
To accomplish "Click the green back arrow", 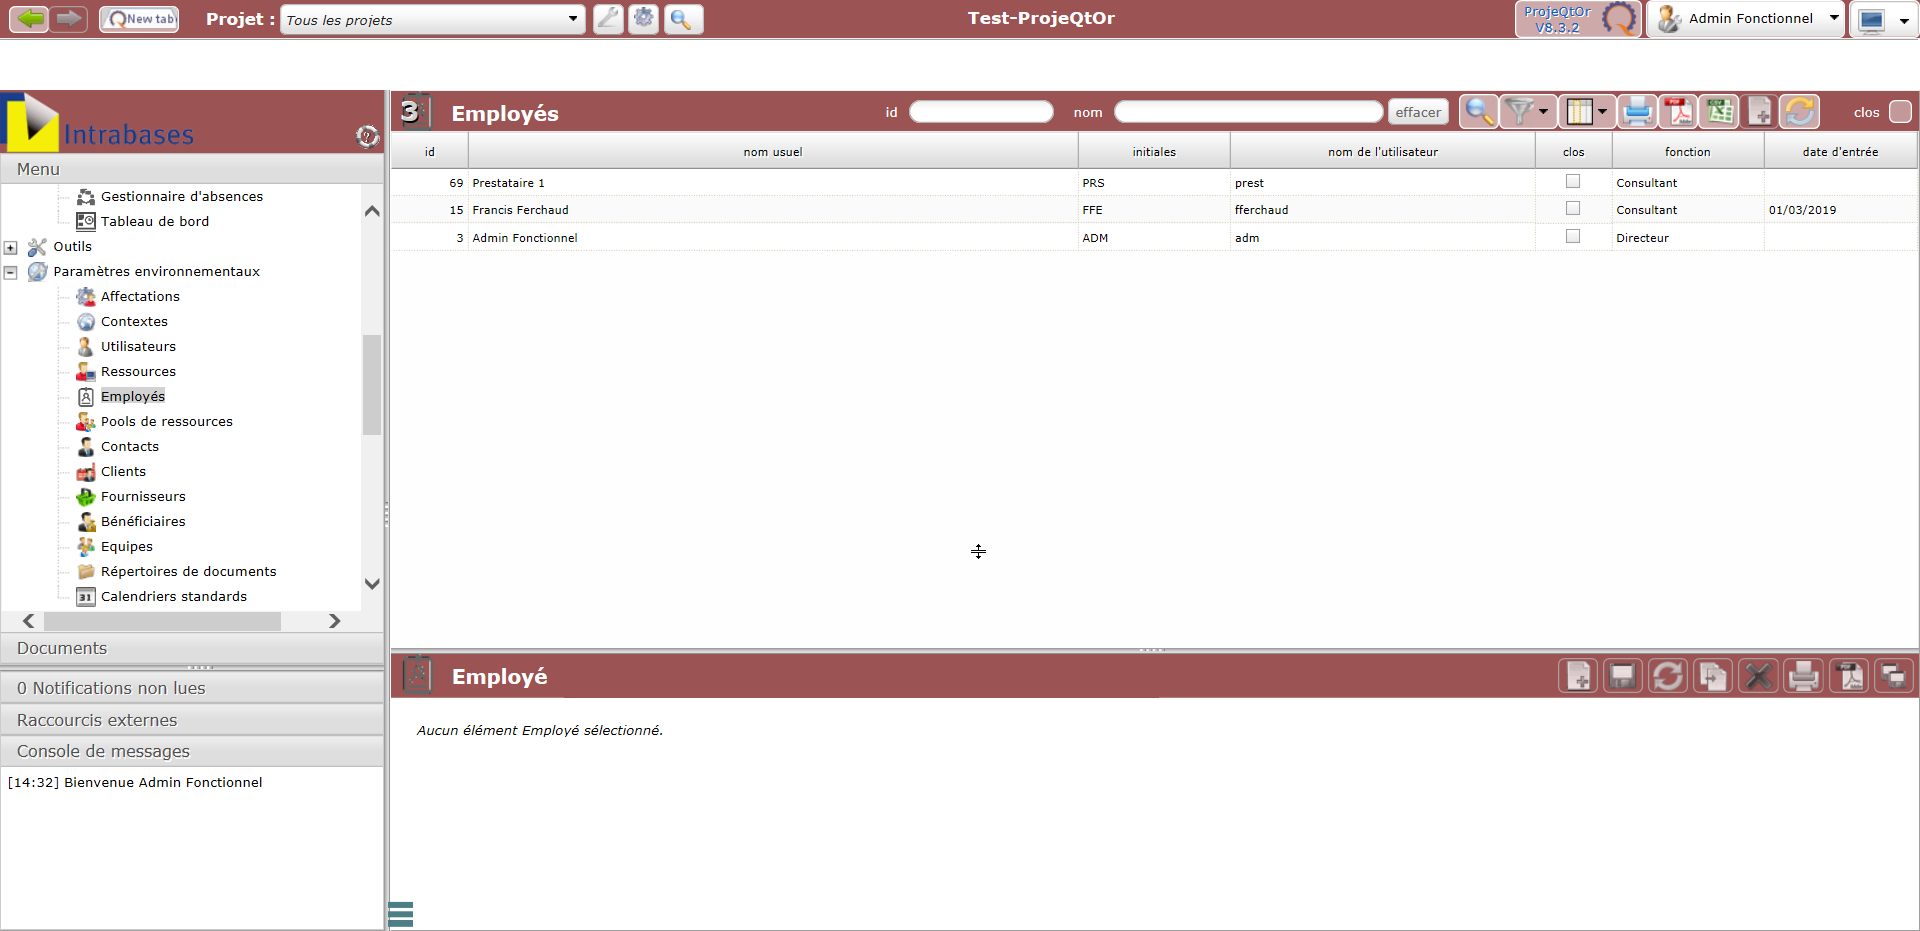I will (29, 19).
